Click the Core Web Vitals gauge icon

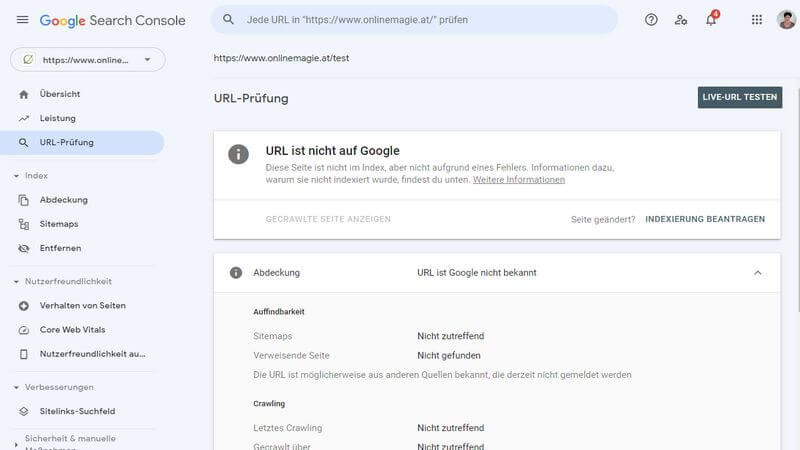23,330
